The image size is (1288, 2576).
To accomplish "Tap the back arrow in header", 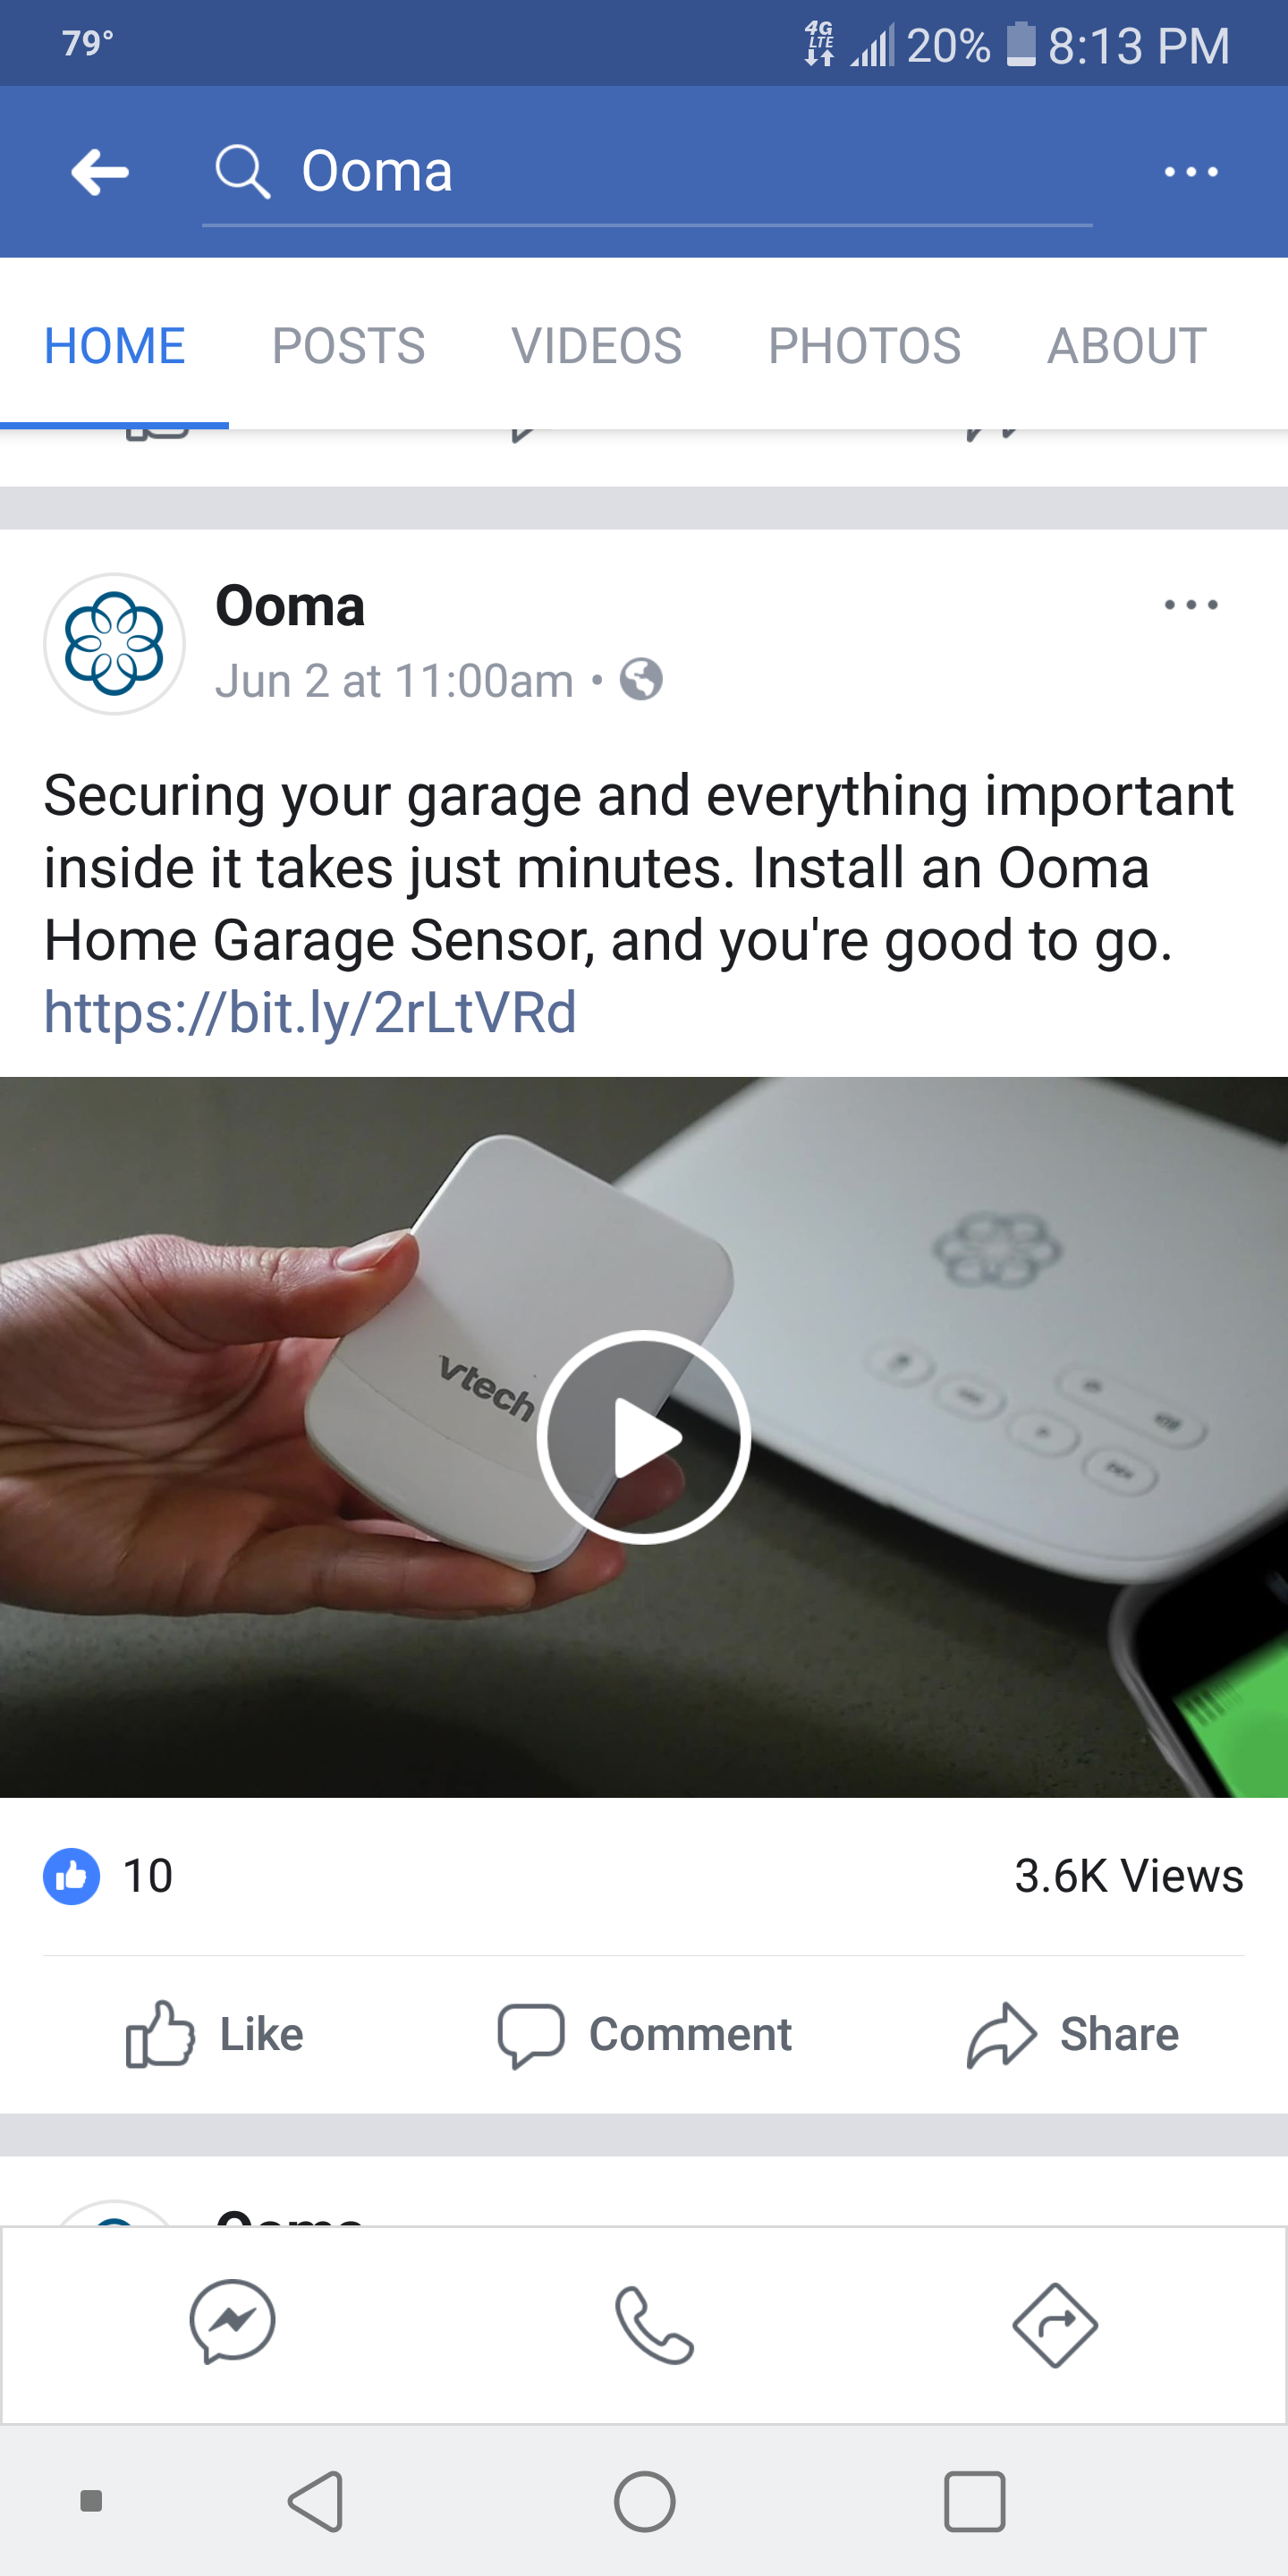I will pos(100,172).
